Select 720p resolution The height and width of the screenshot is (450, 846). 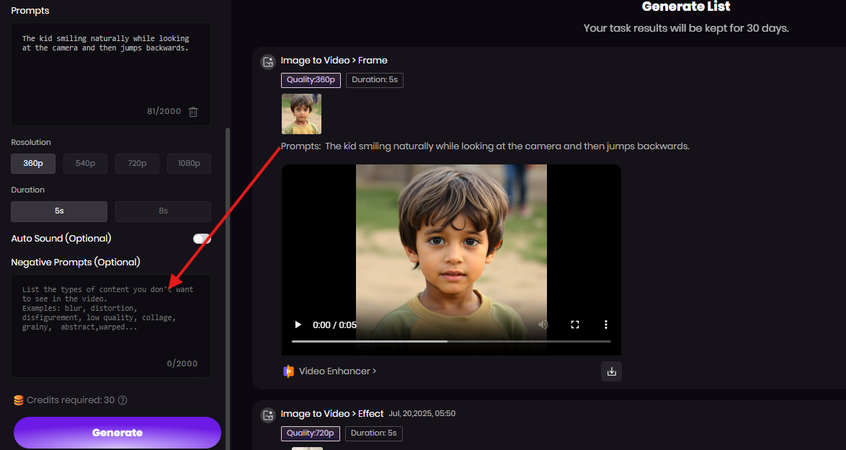click(137, 163)
